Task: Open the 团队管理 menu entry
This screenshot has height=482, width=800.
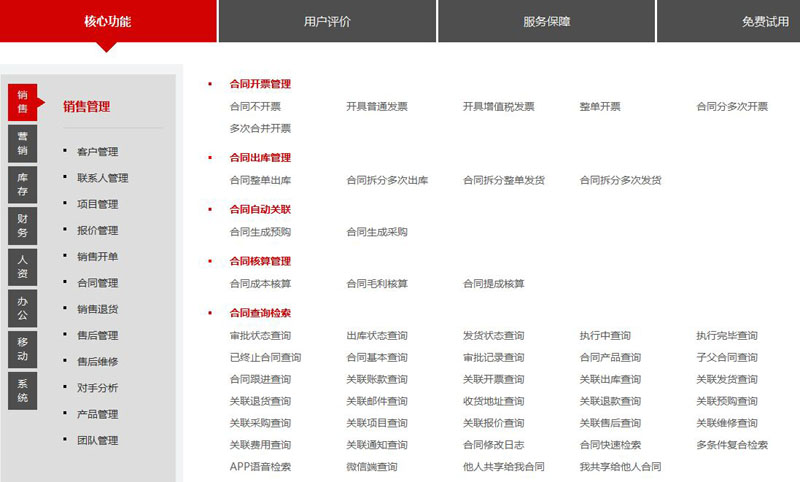Action: 97,440
